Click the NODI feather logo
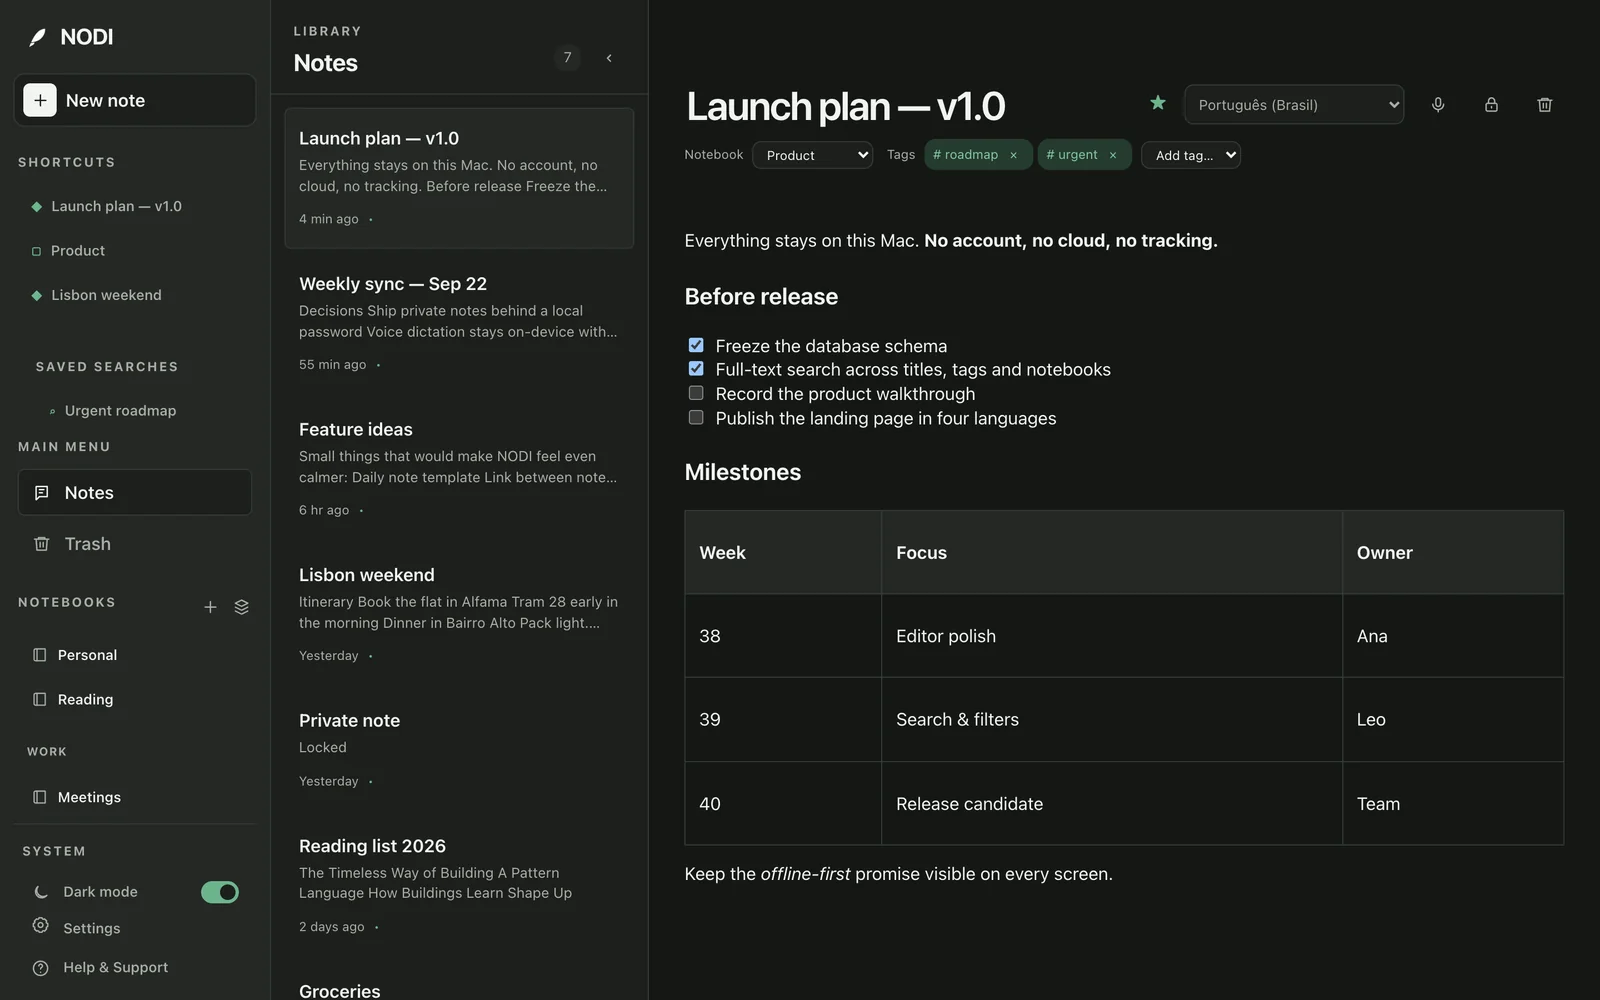 click(38, 38)
